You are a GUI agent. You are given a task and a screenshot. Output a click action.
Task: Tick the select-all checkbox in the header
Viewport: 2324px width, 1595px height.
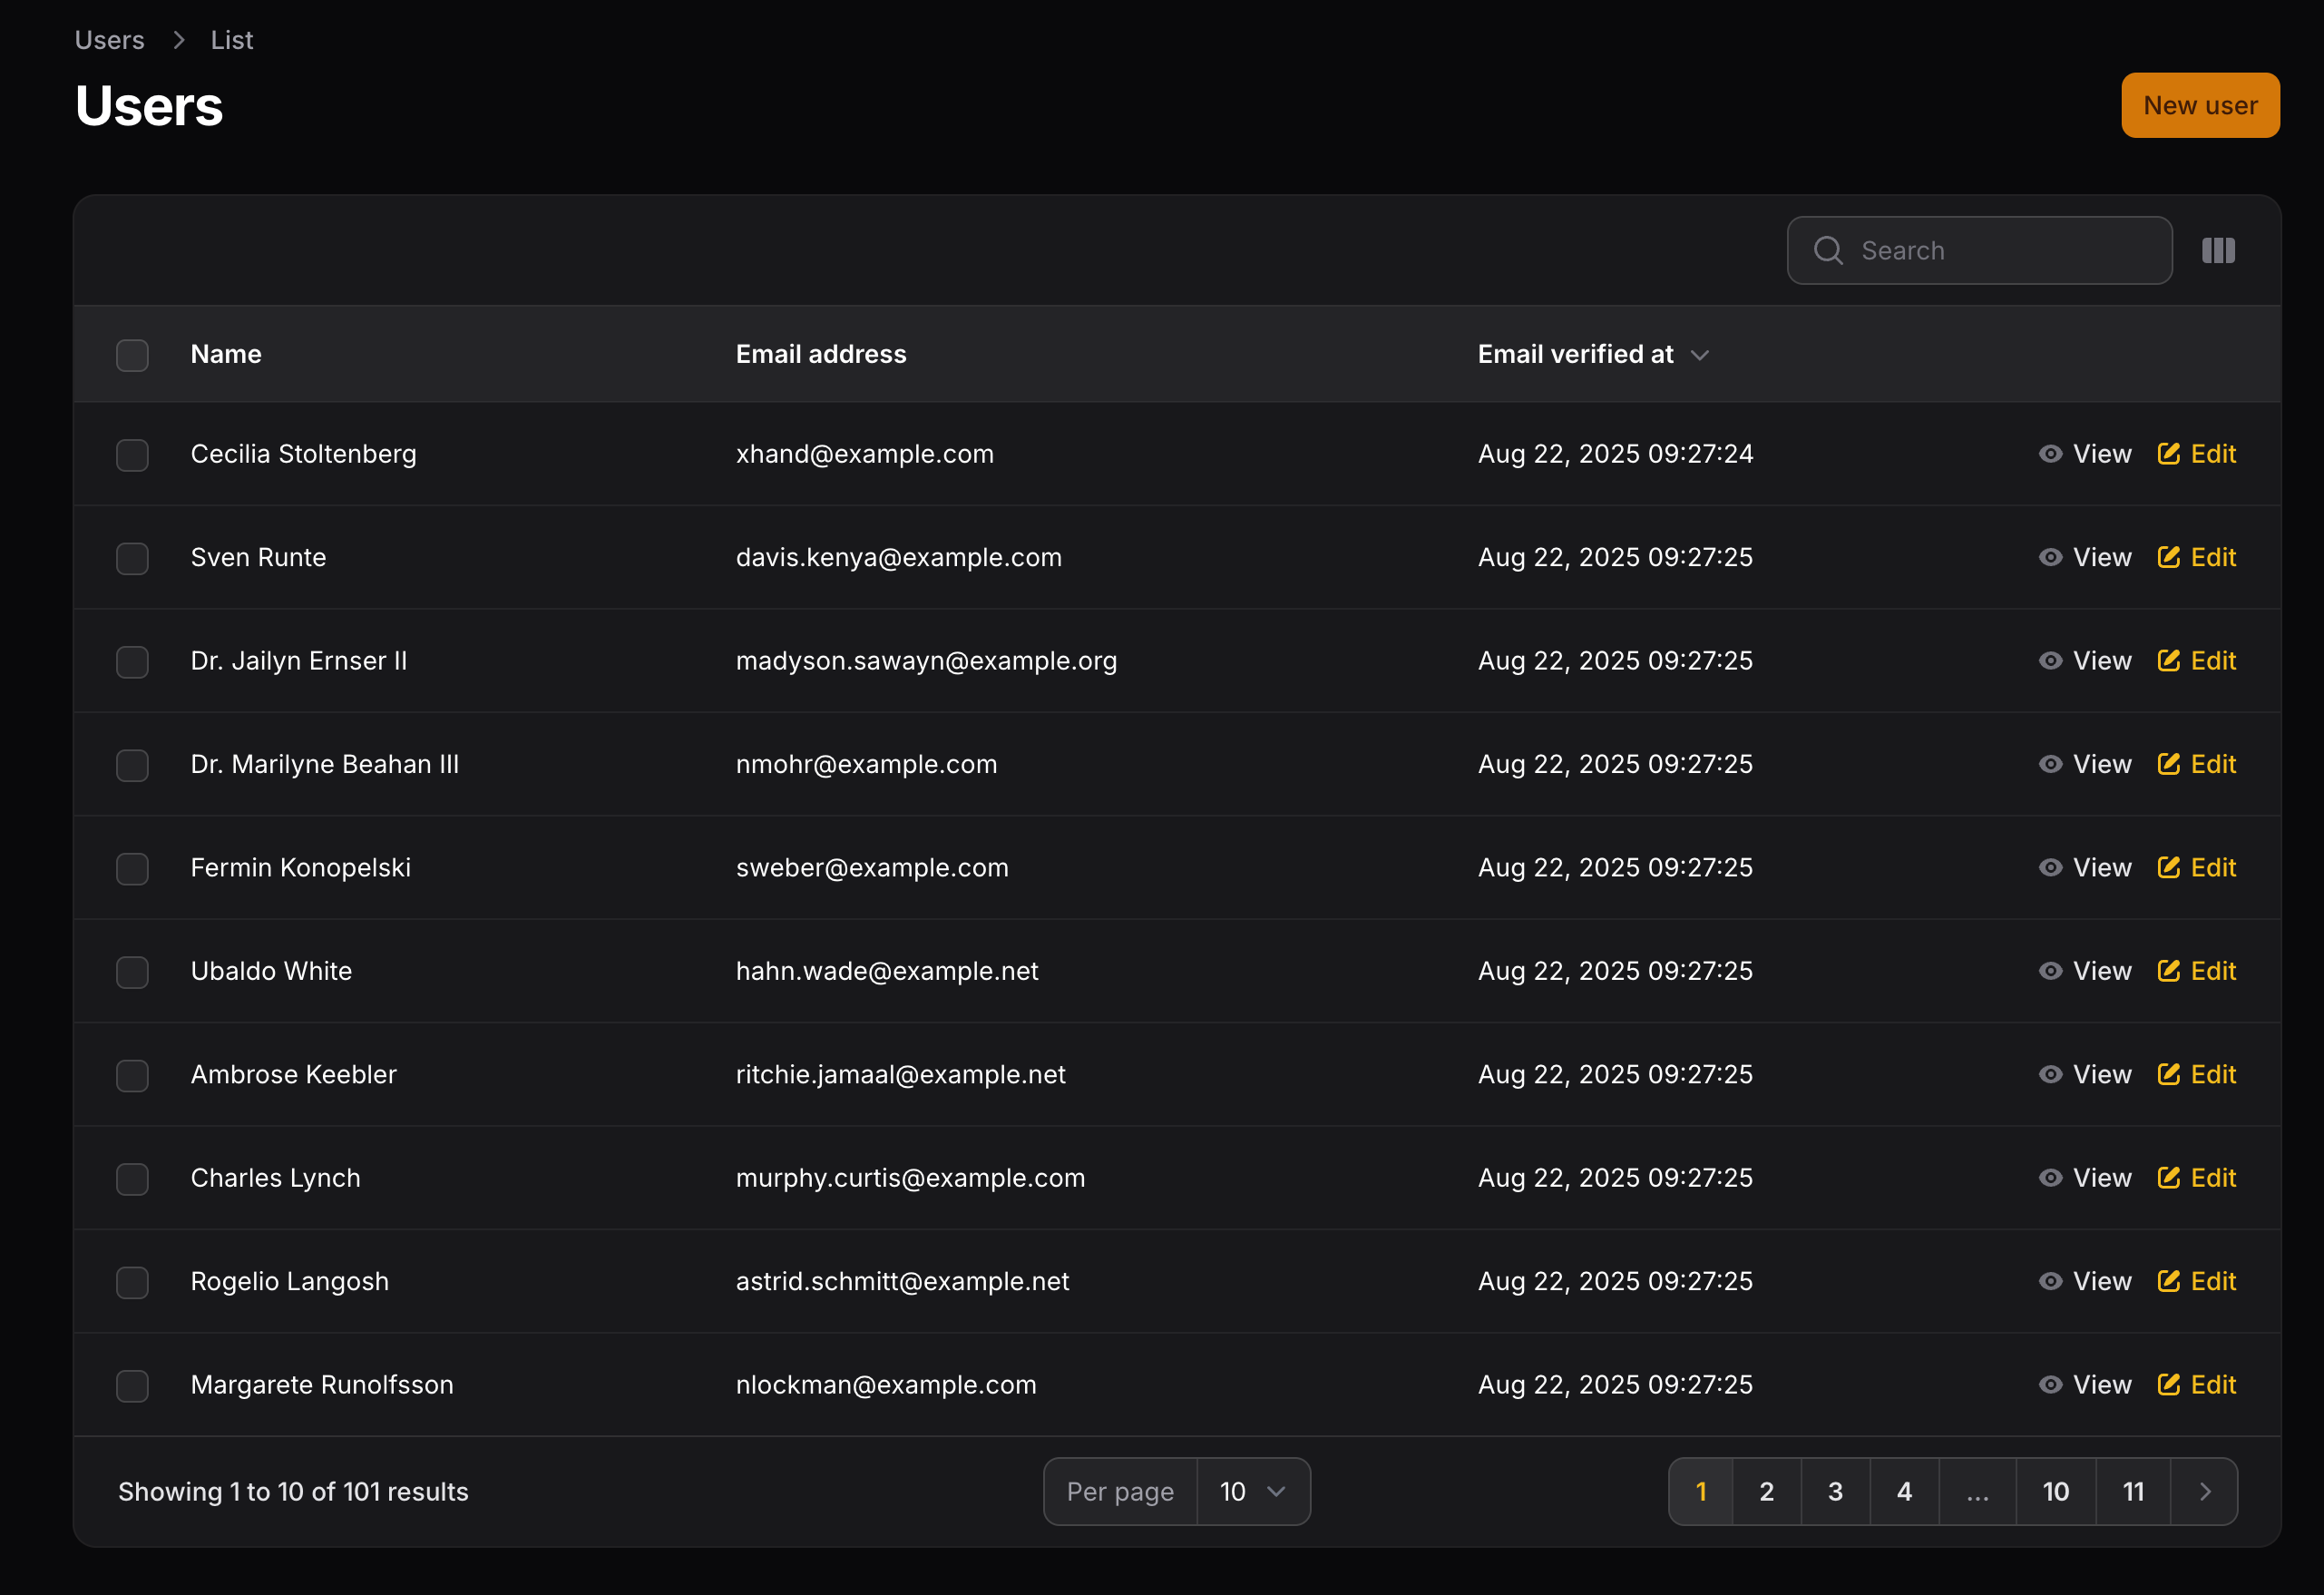132,355
